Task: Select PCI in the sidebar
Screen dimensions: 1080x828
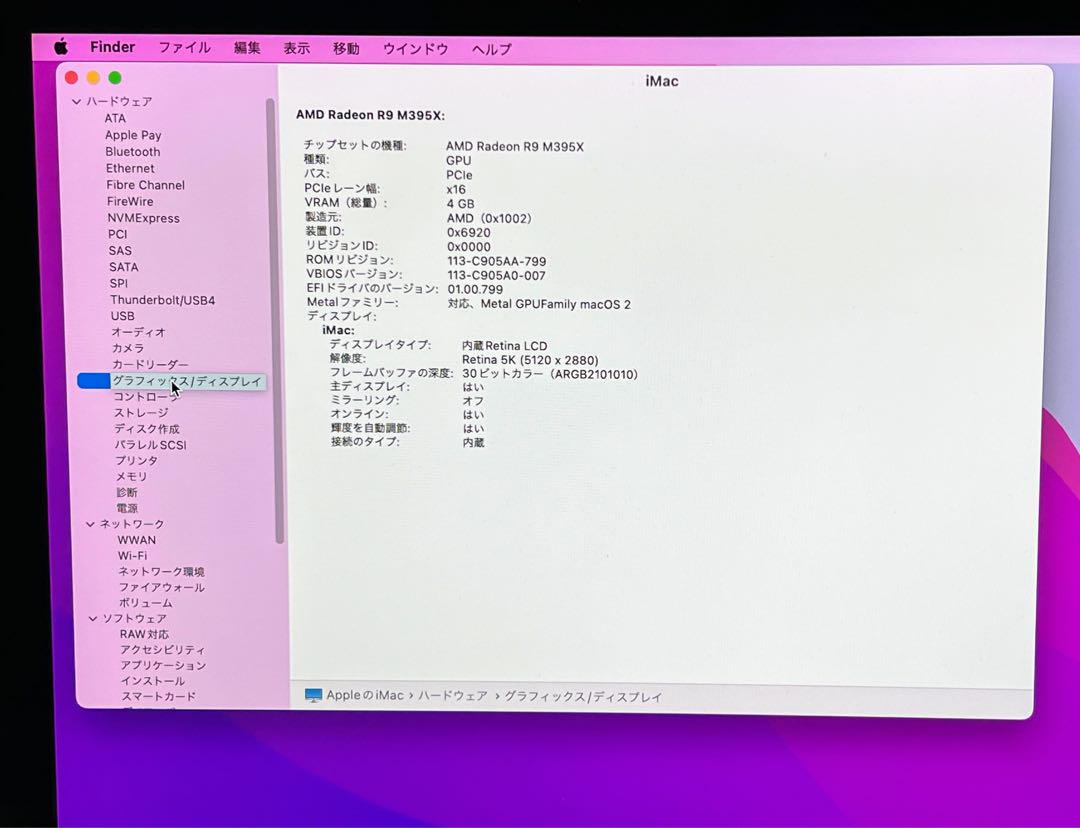Action: click(117, 234)
